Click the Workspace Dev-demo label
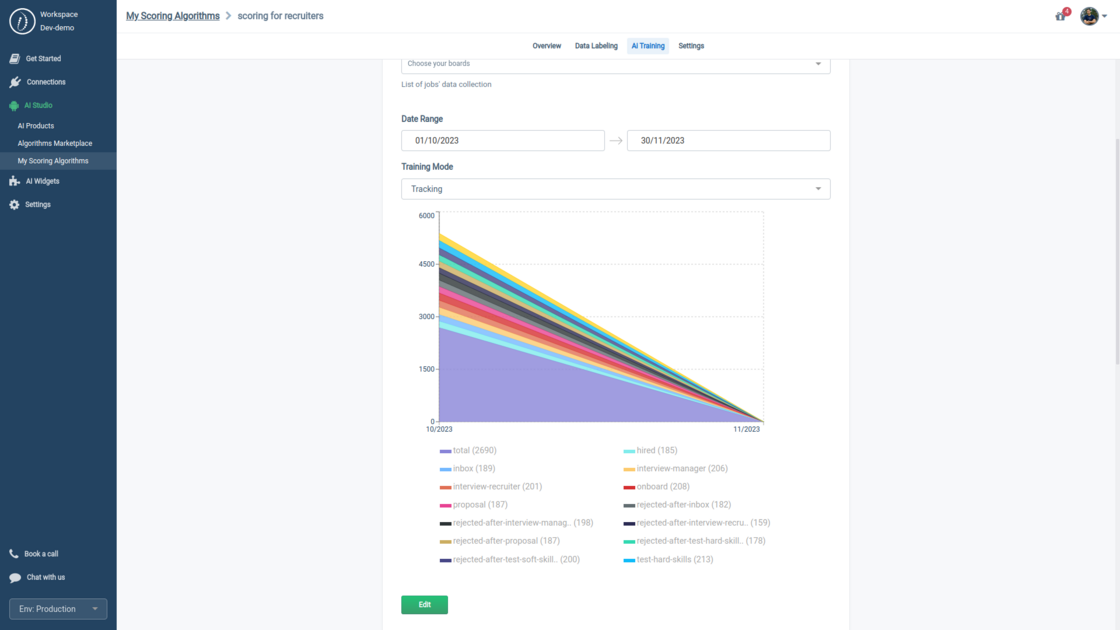The image size is (1120, 630). pos(59,21)
